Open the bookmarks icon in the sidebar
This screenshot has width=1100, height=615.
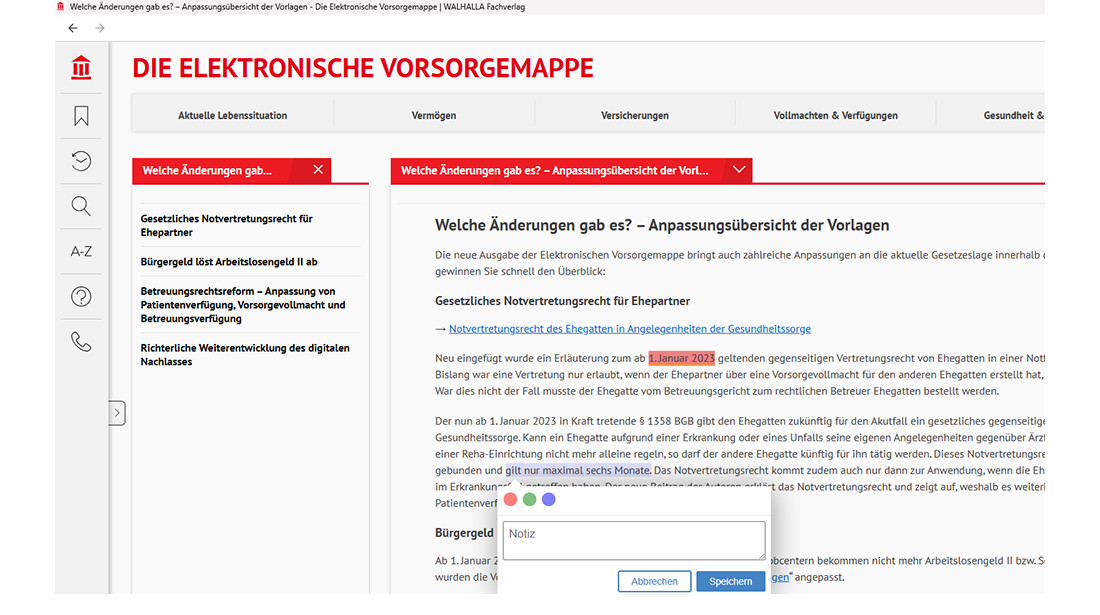tap(81, 116)
